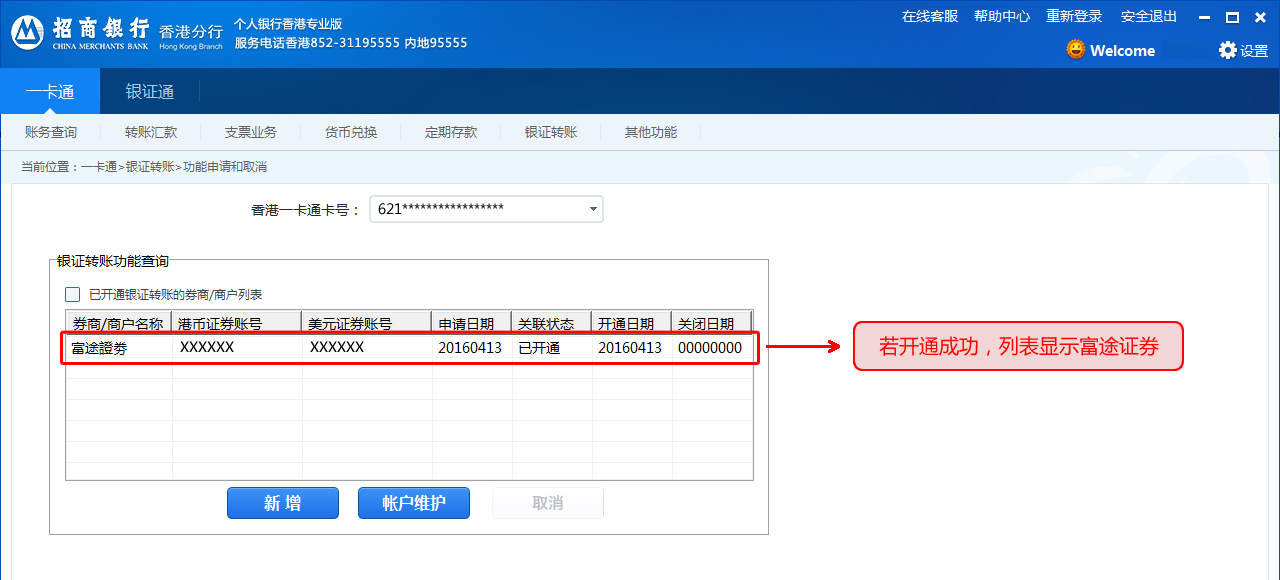Open settings via the gear icon
The height and width of the screenshot is (580, 1280).
(x=1227, y=50)
